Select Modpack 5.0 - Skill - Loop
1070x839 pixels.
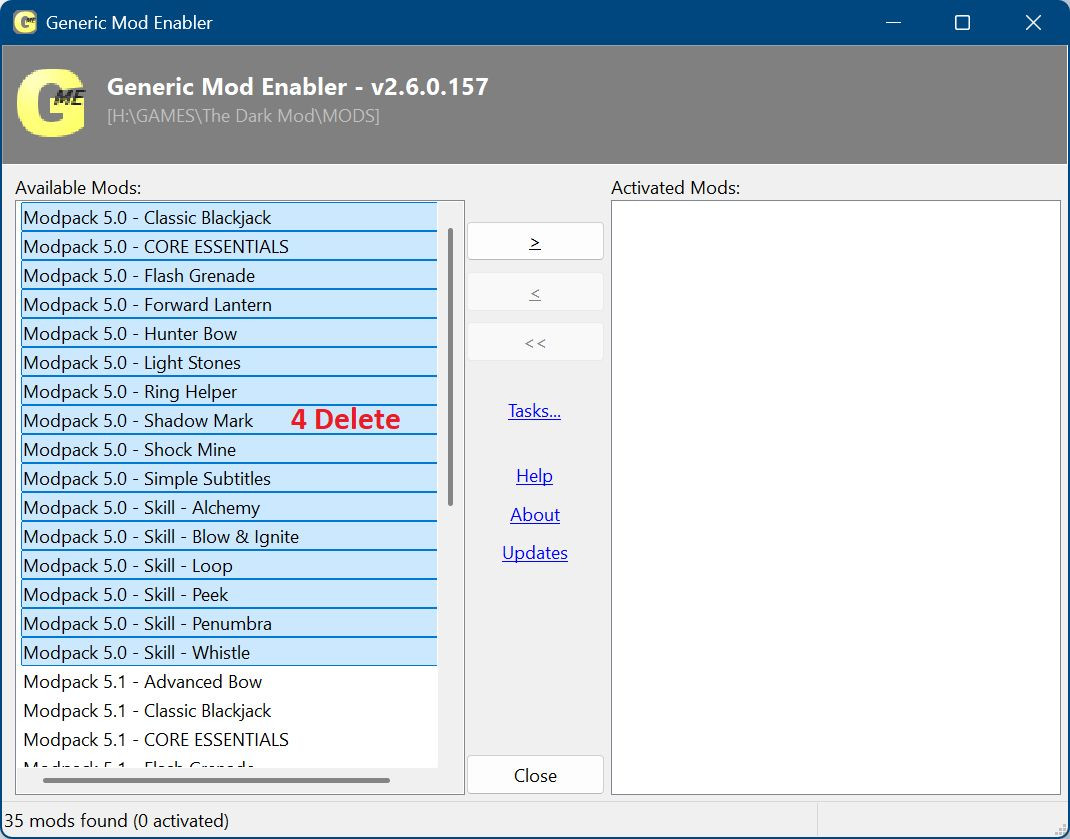tap(229, 565)
